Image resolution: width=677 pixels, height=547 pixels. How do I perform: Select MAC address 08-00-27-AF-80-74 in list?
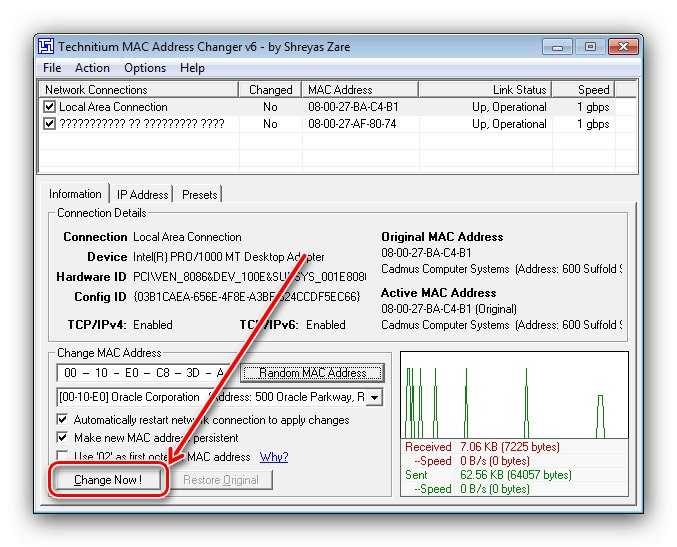pyautogui.click(x=352, y=124)
